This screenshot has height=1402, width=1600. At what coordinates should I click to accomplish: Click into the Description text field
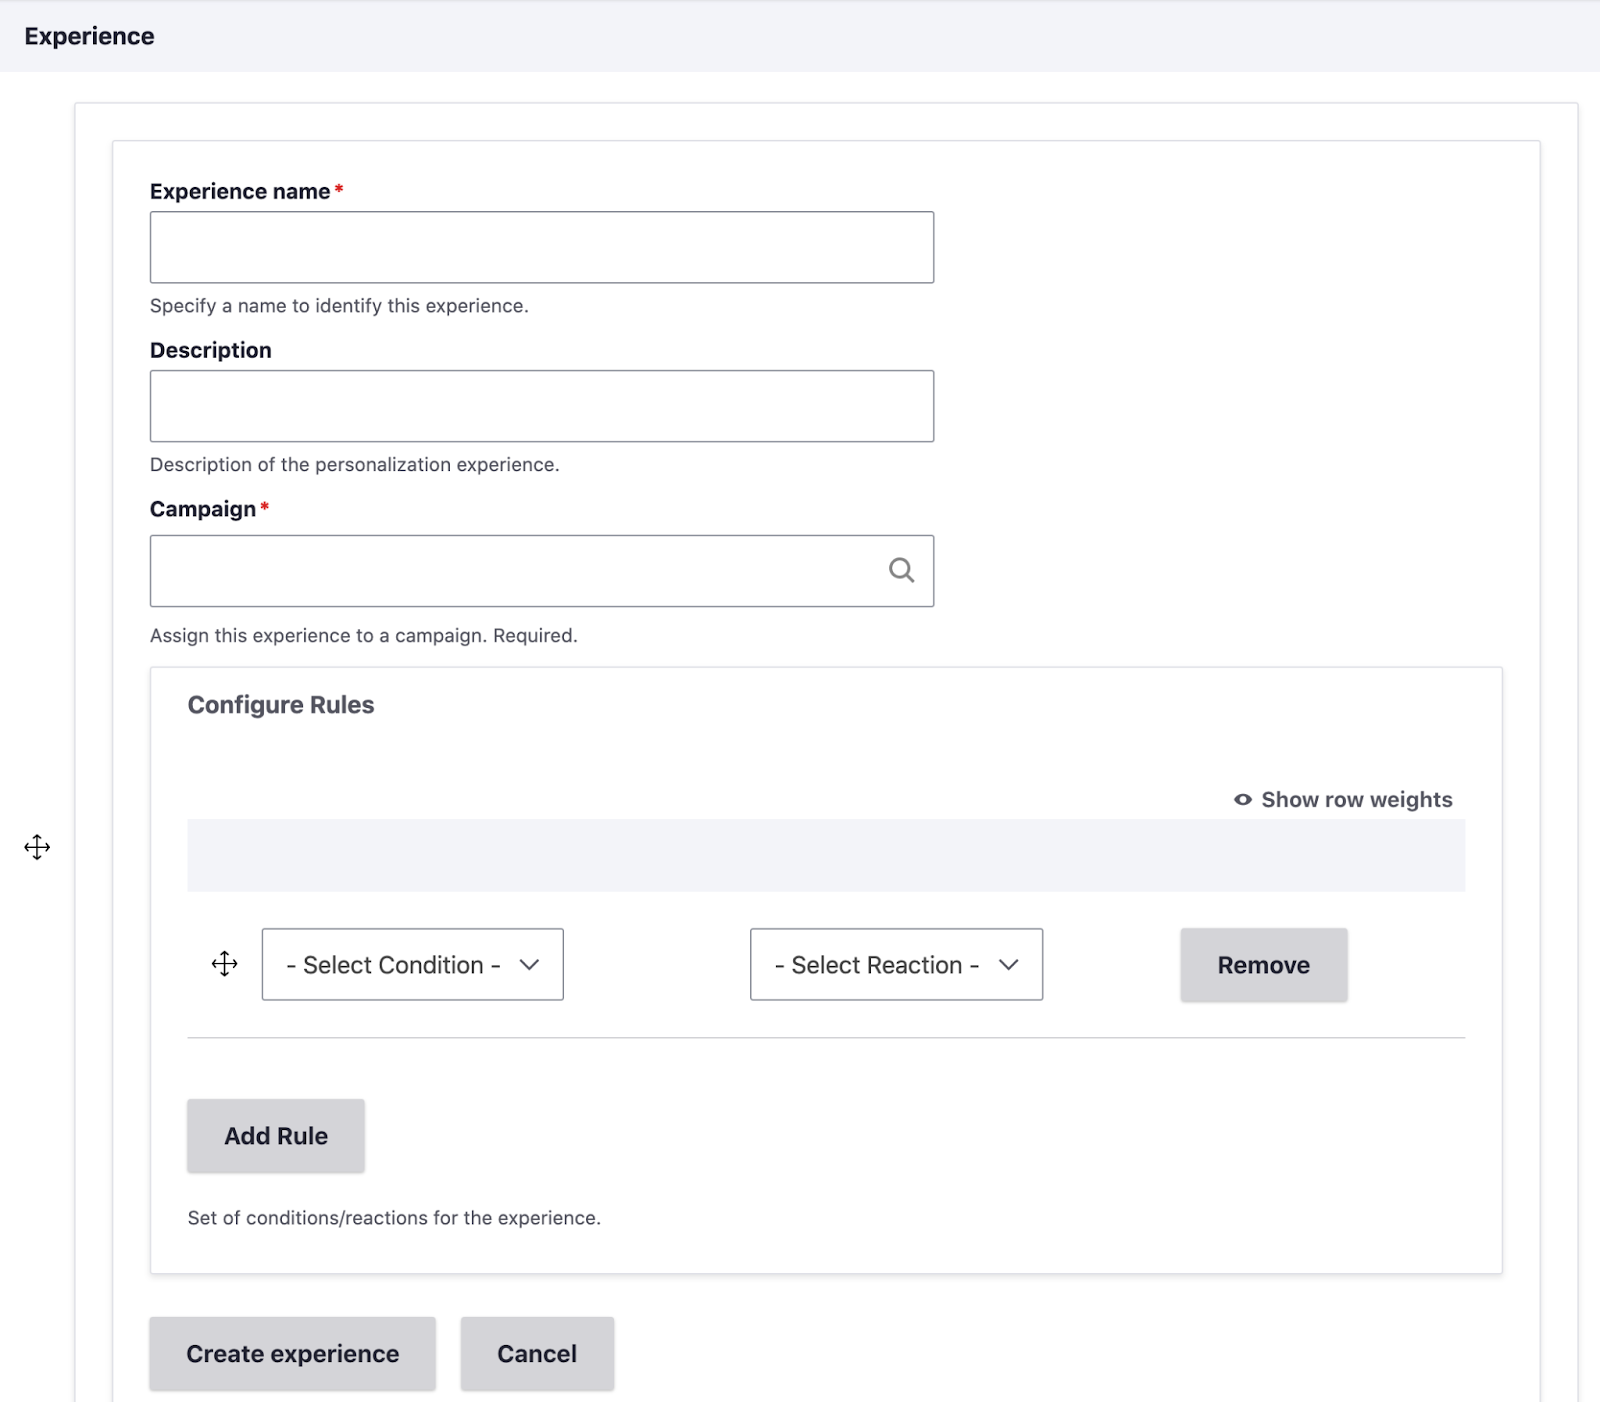tap(541, 406)
